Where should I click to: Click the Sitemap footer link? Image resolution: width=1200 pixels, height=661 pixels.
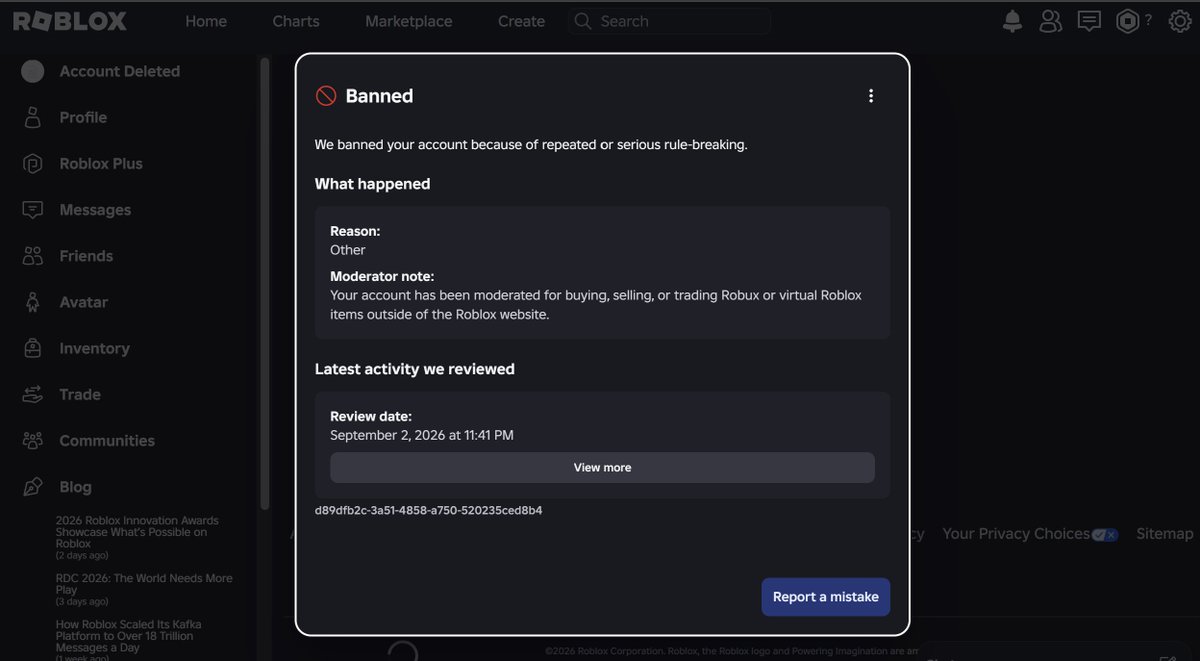click(x=1165, y=534)
